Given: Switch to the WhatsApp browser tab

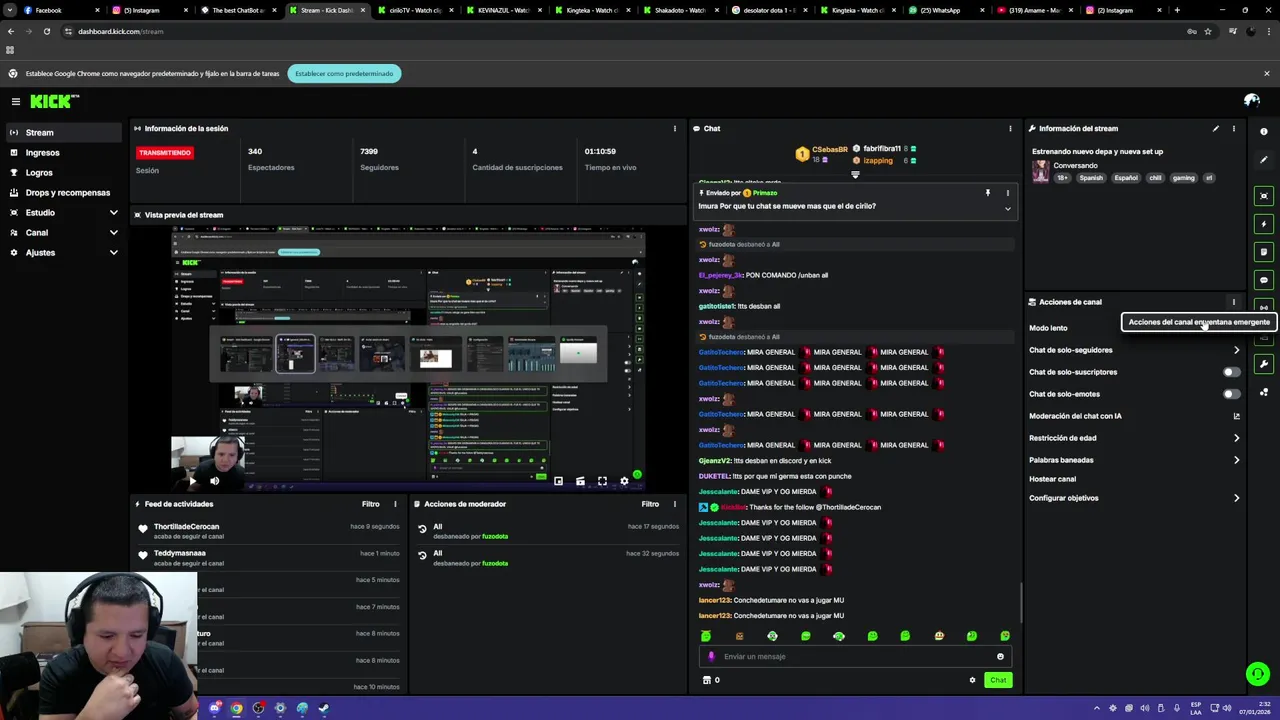Looking at the screenshot, I should coord(945,10).
